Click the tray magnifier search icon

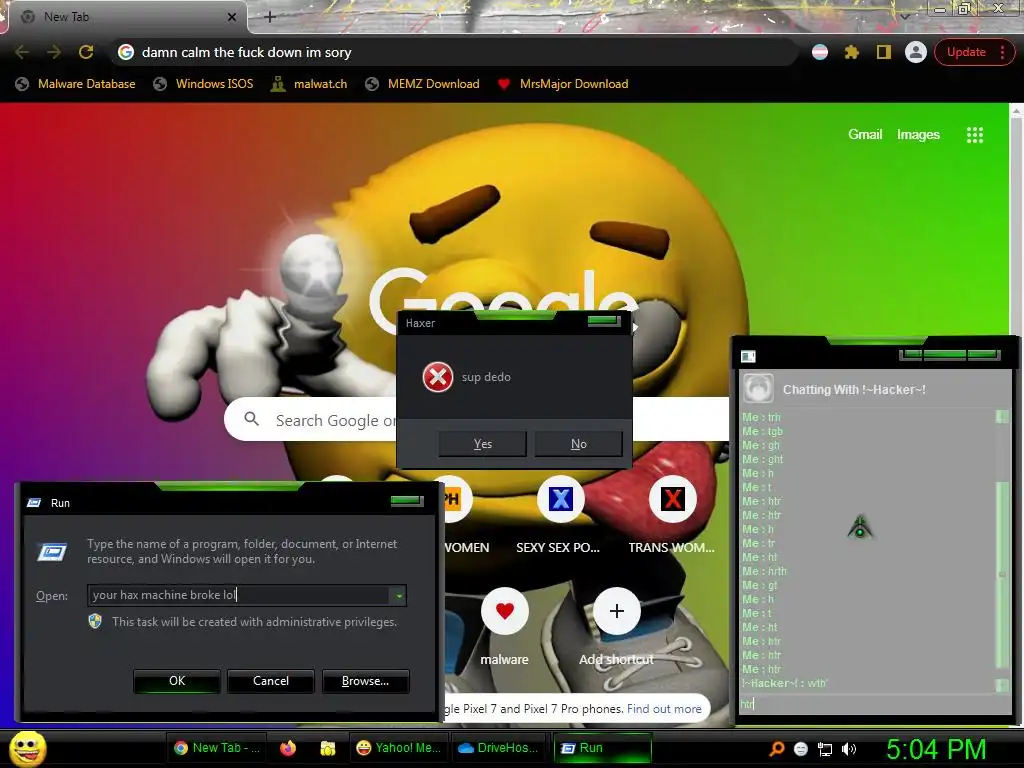[776, 749]
